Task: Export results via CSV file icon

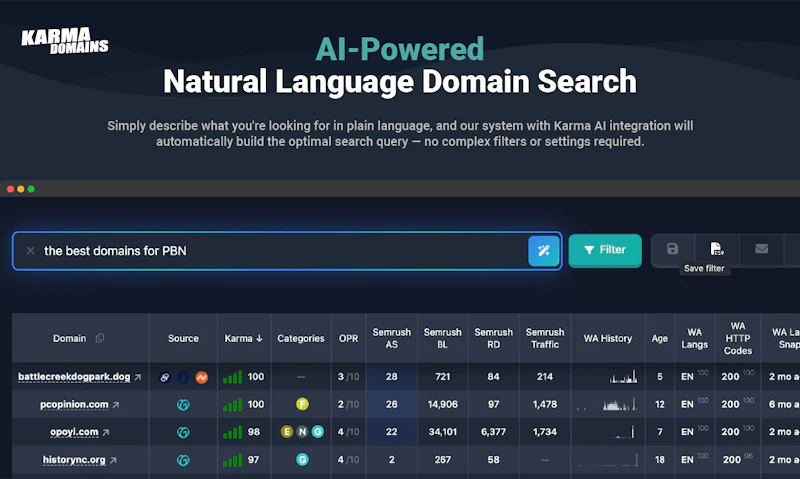Action: [717, 248]
